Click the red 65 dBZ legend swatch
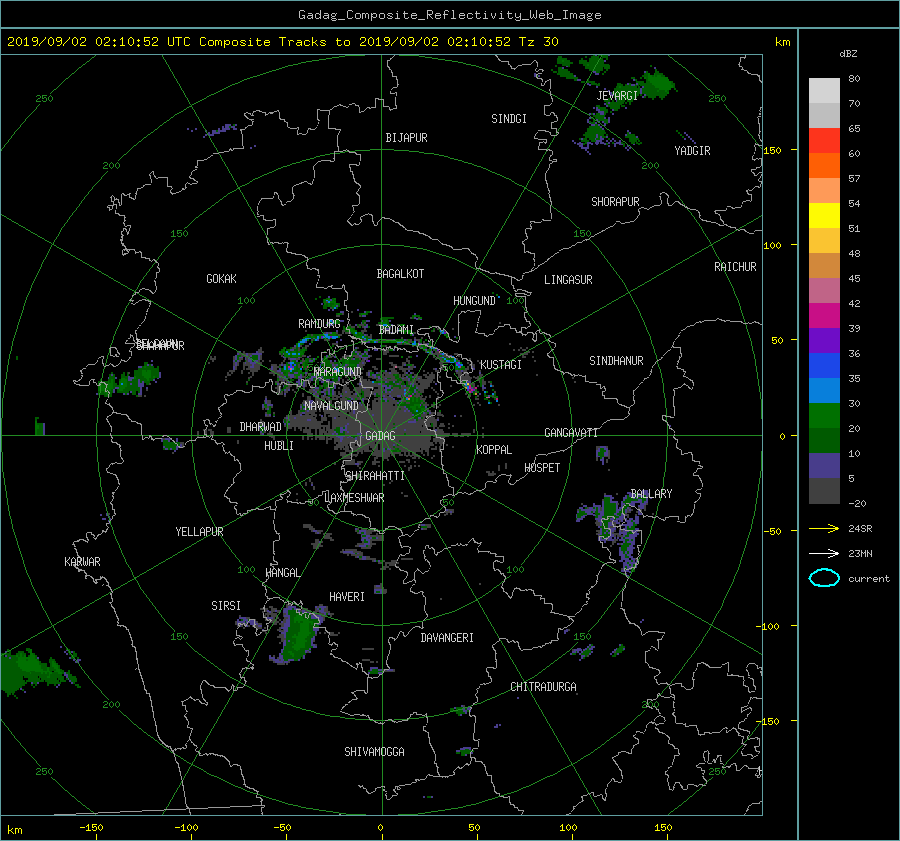Screen dimensions: 900x841 824,141
